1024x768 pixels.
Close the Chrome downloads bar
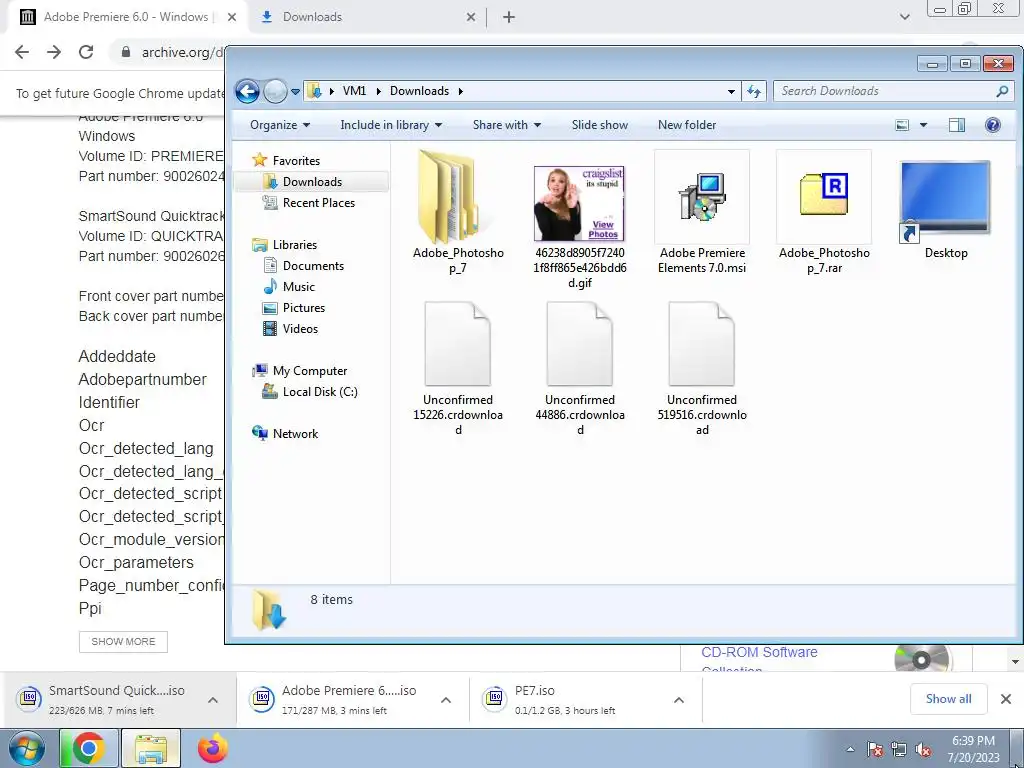pyautogui.click(x=1006, y=699)
